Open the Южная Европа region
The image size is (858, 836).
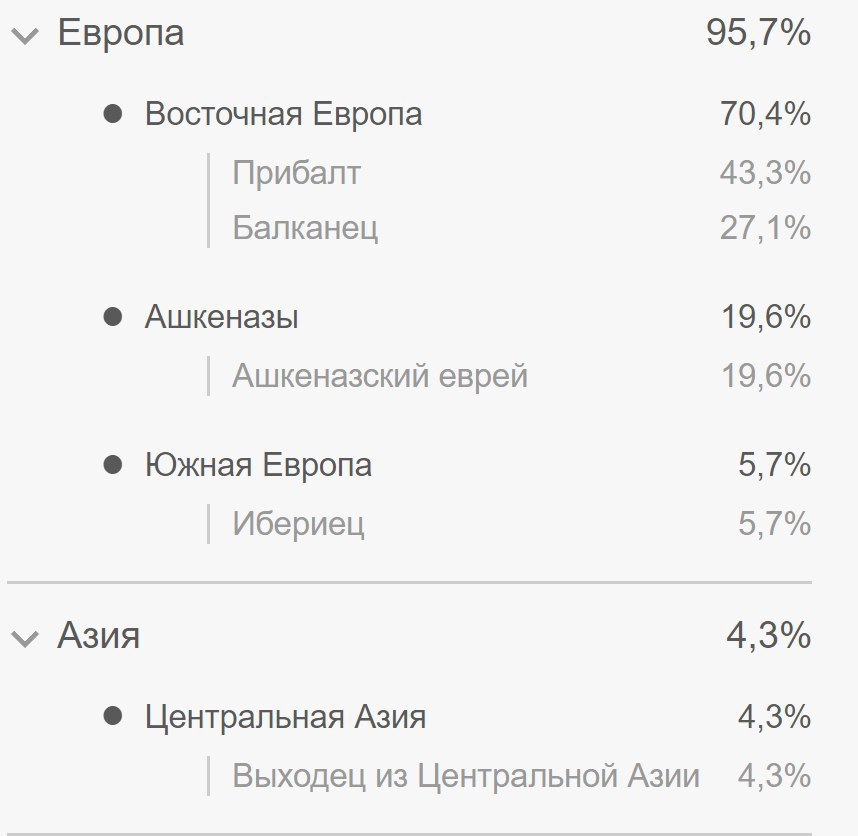[258, 465]
